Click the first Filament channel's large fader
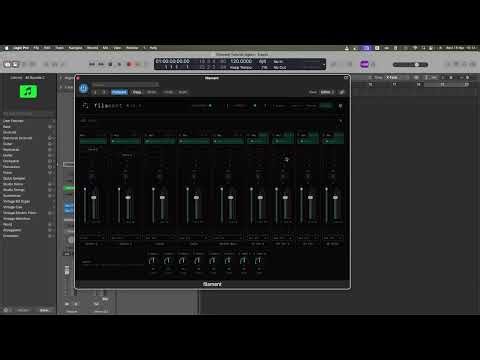The width and height of the screenshot is (480, 360). [x=94, y=198]
